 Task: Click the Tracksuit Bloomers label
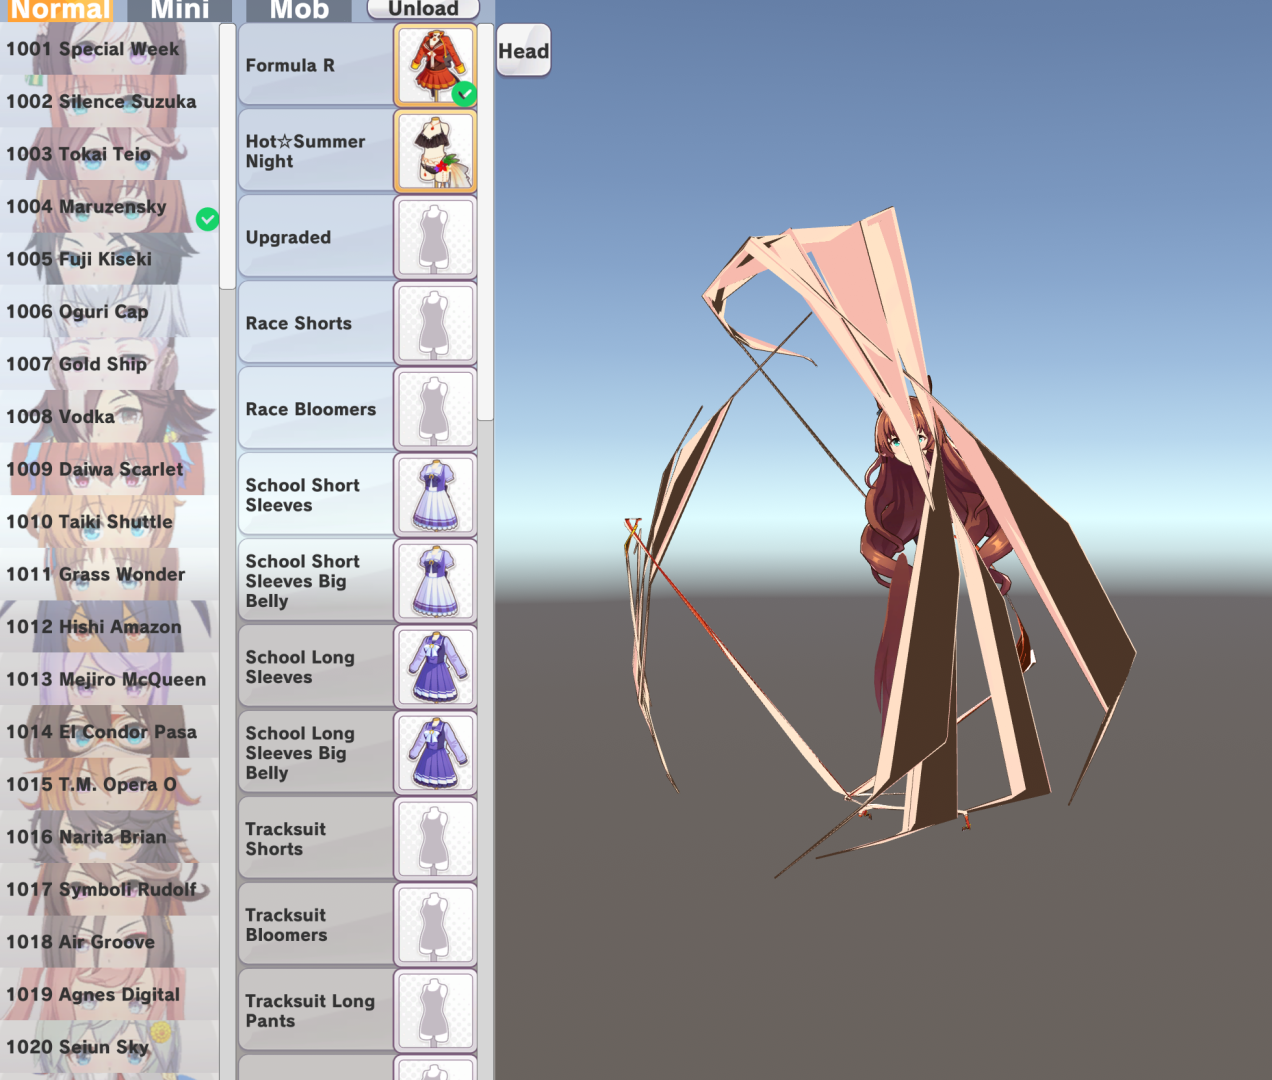[x=286, y=925]
